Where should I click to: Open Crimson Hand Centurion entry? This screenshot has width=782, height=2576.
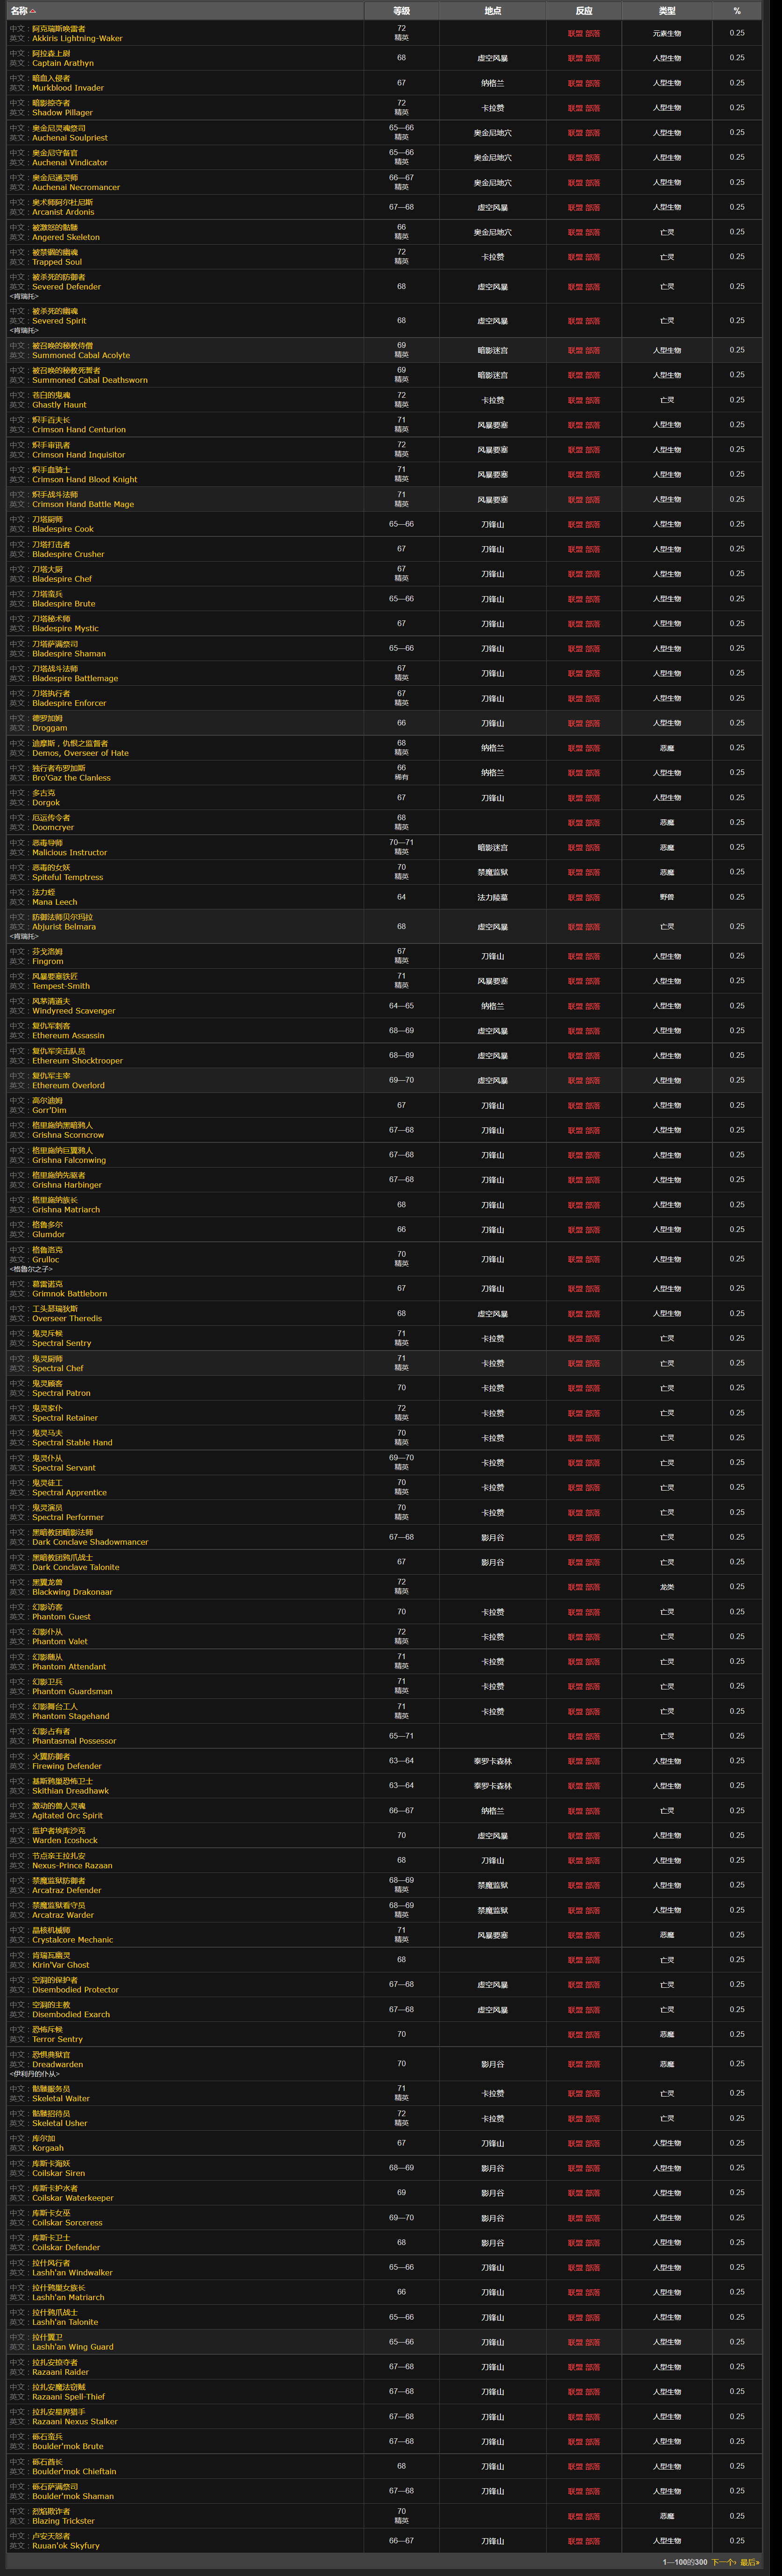79,430
